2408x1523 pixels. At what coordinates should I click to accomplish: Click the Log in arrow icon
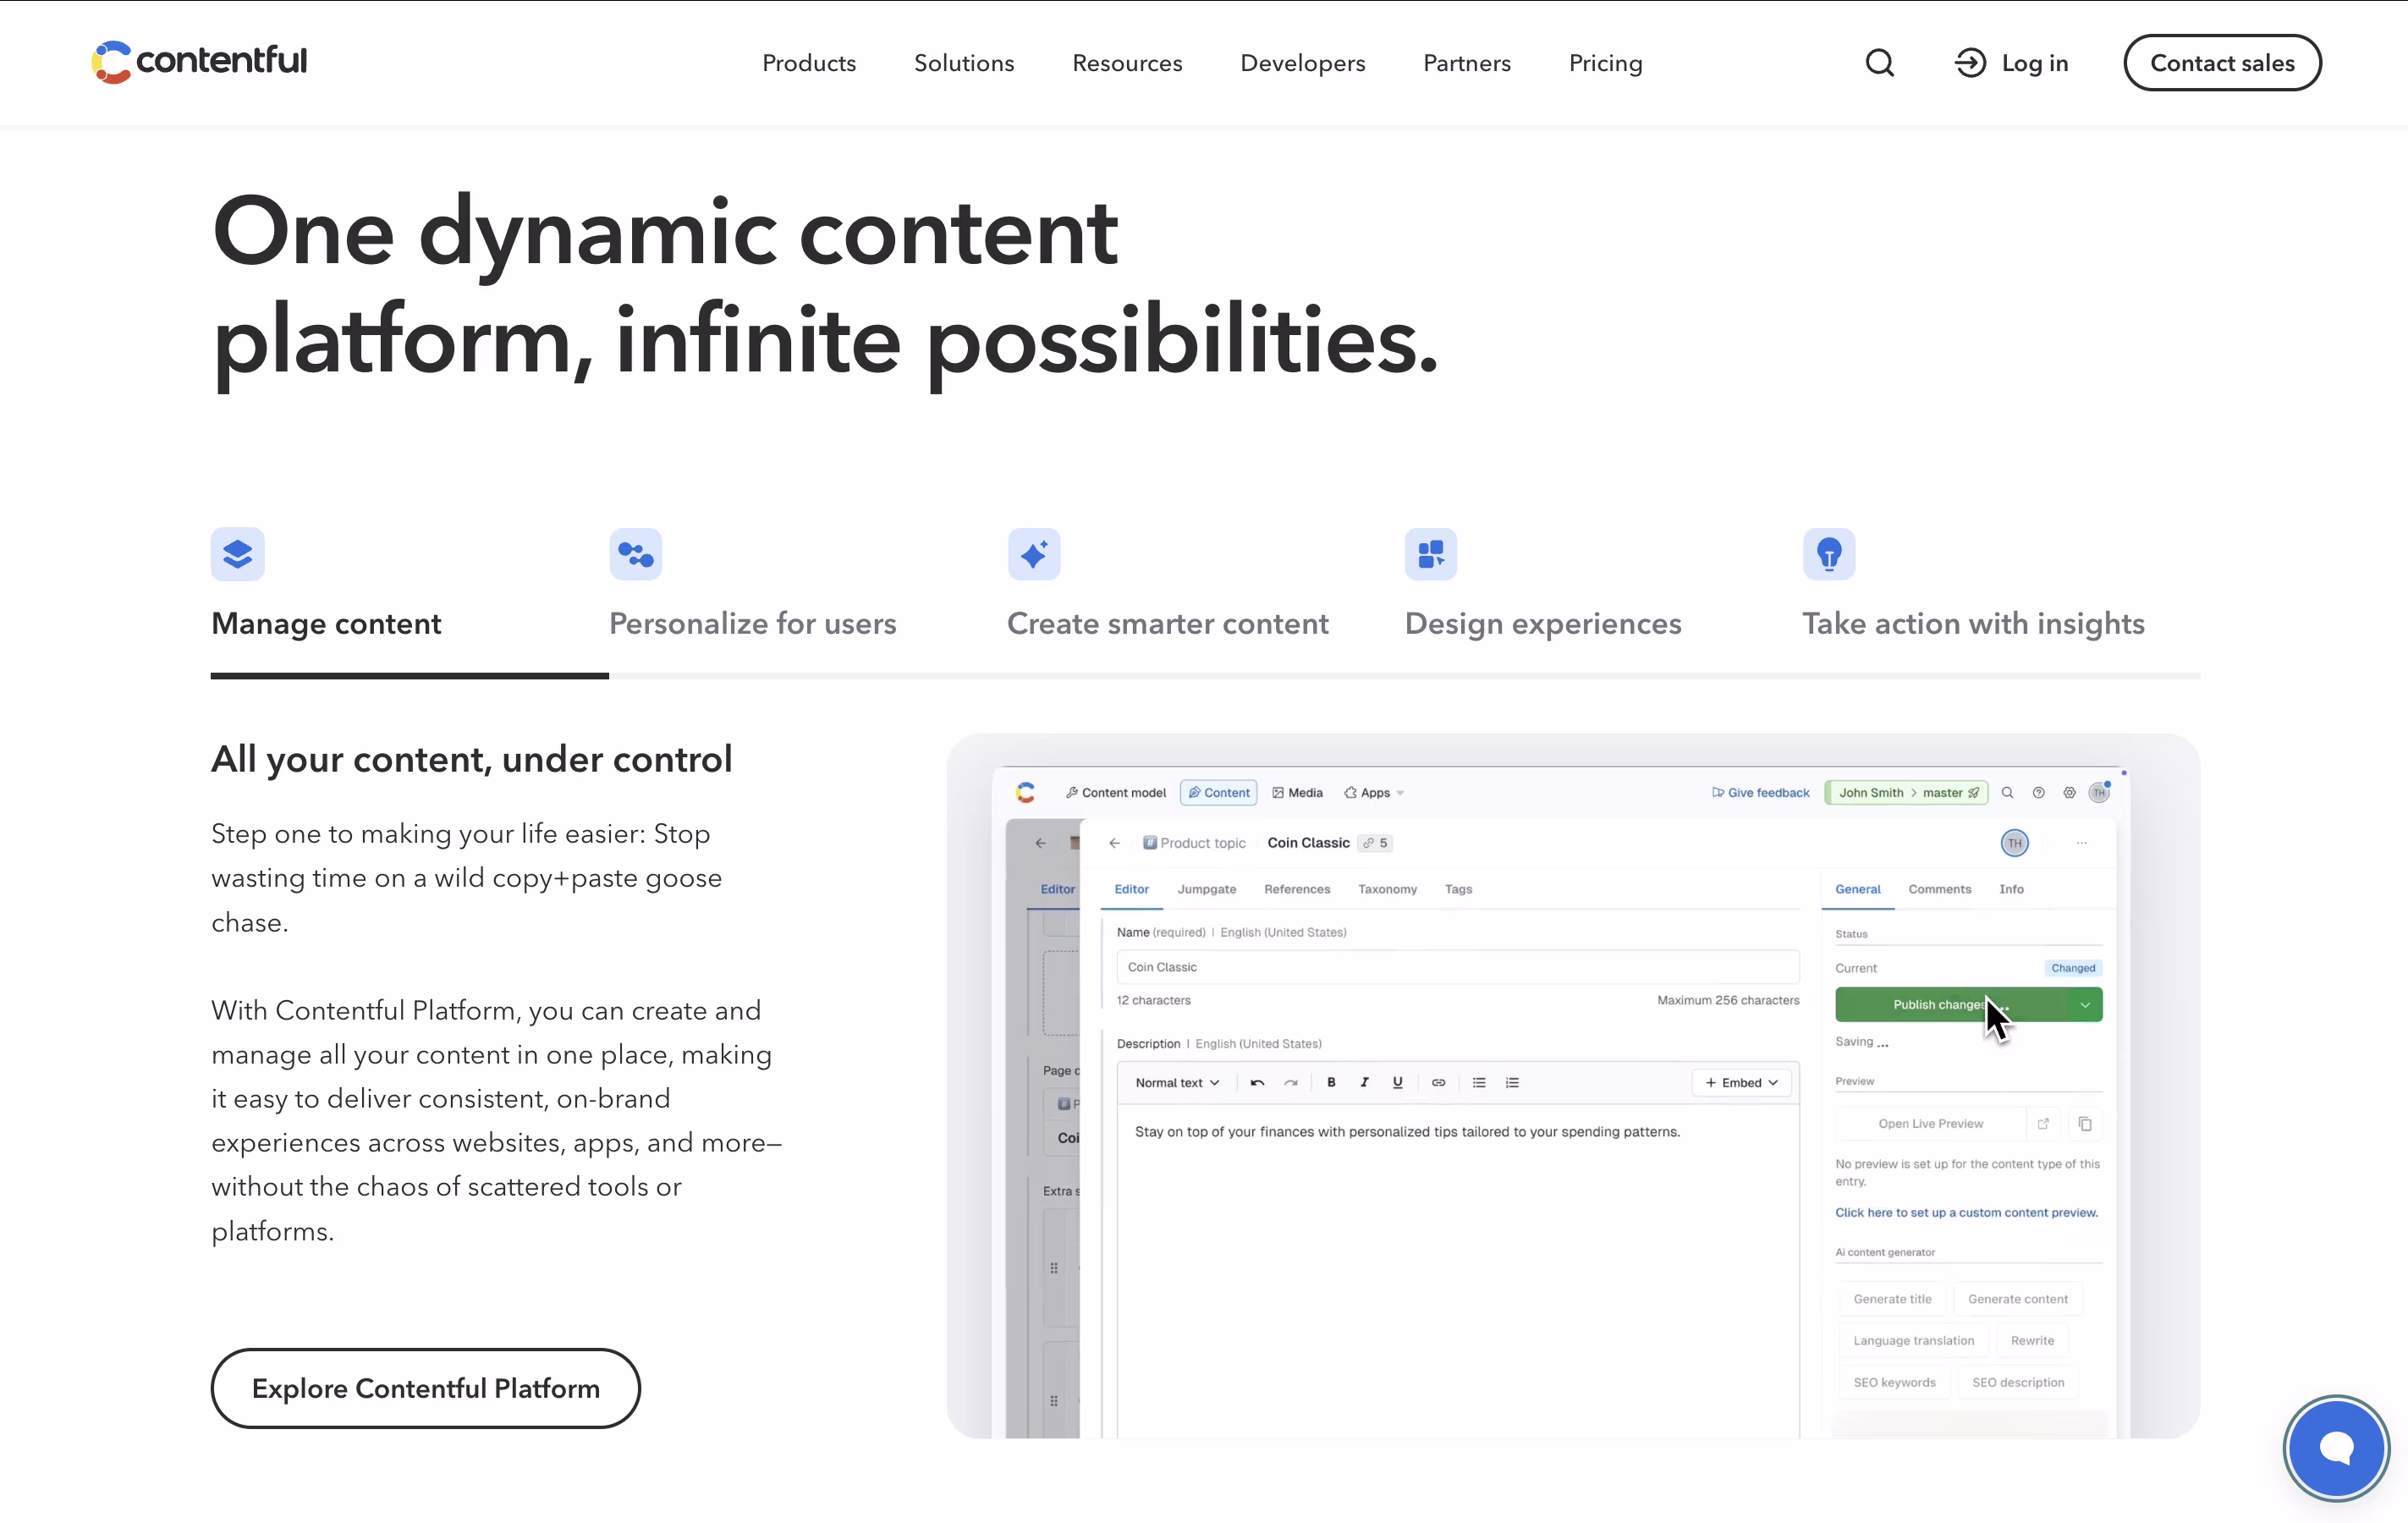tap(1970, 63)
